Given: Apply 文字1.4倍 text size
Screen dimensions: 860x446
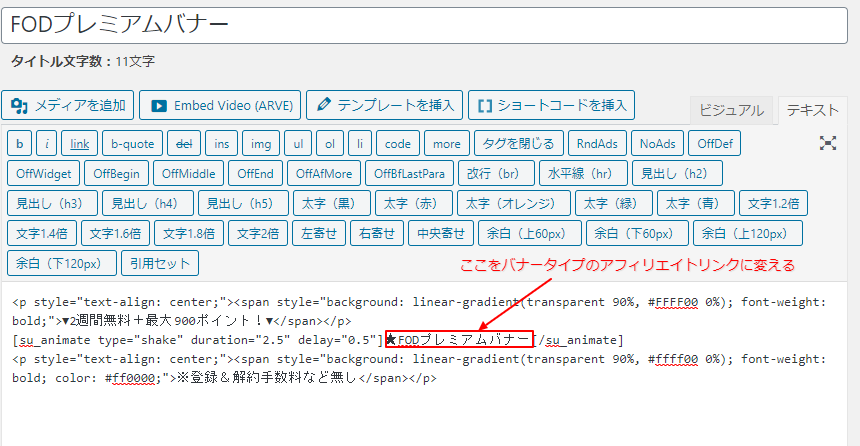Looking at the screenshot, I should [42, 233].
